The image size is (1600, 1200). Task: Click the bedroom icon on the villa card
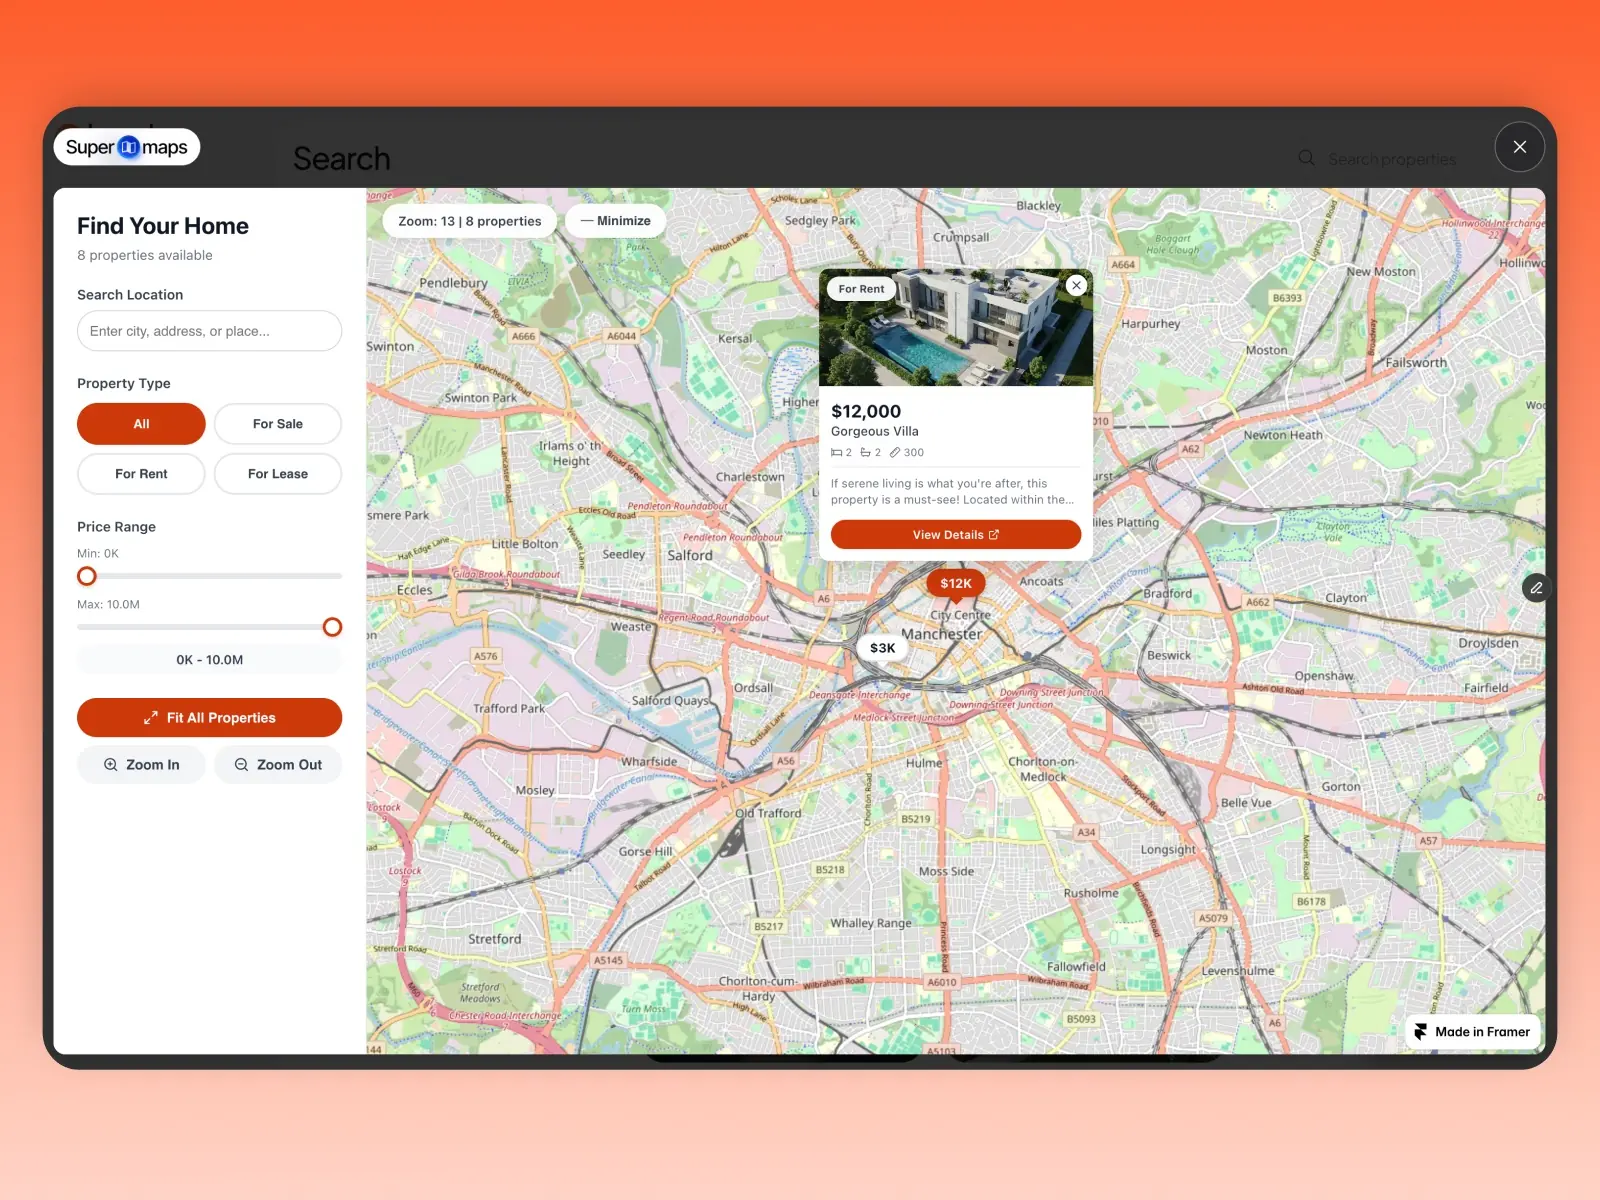tap(839, 452)
